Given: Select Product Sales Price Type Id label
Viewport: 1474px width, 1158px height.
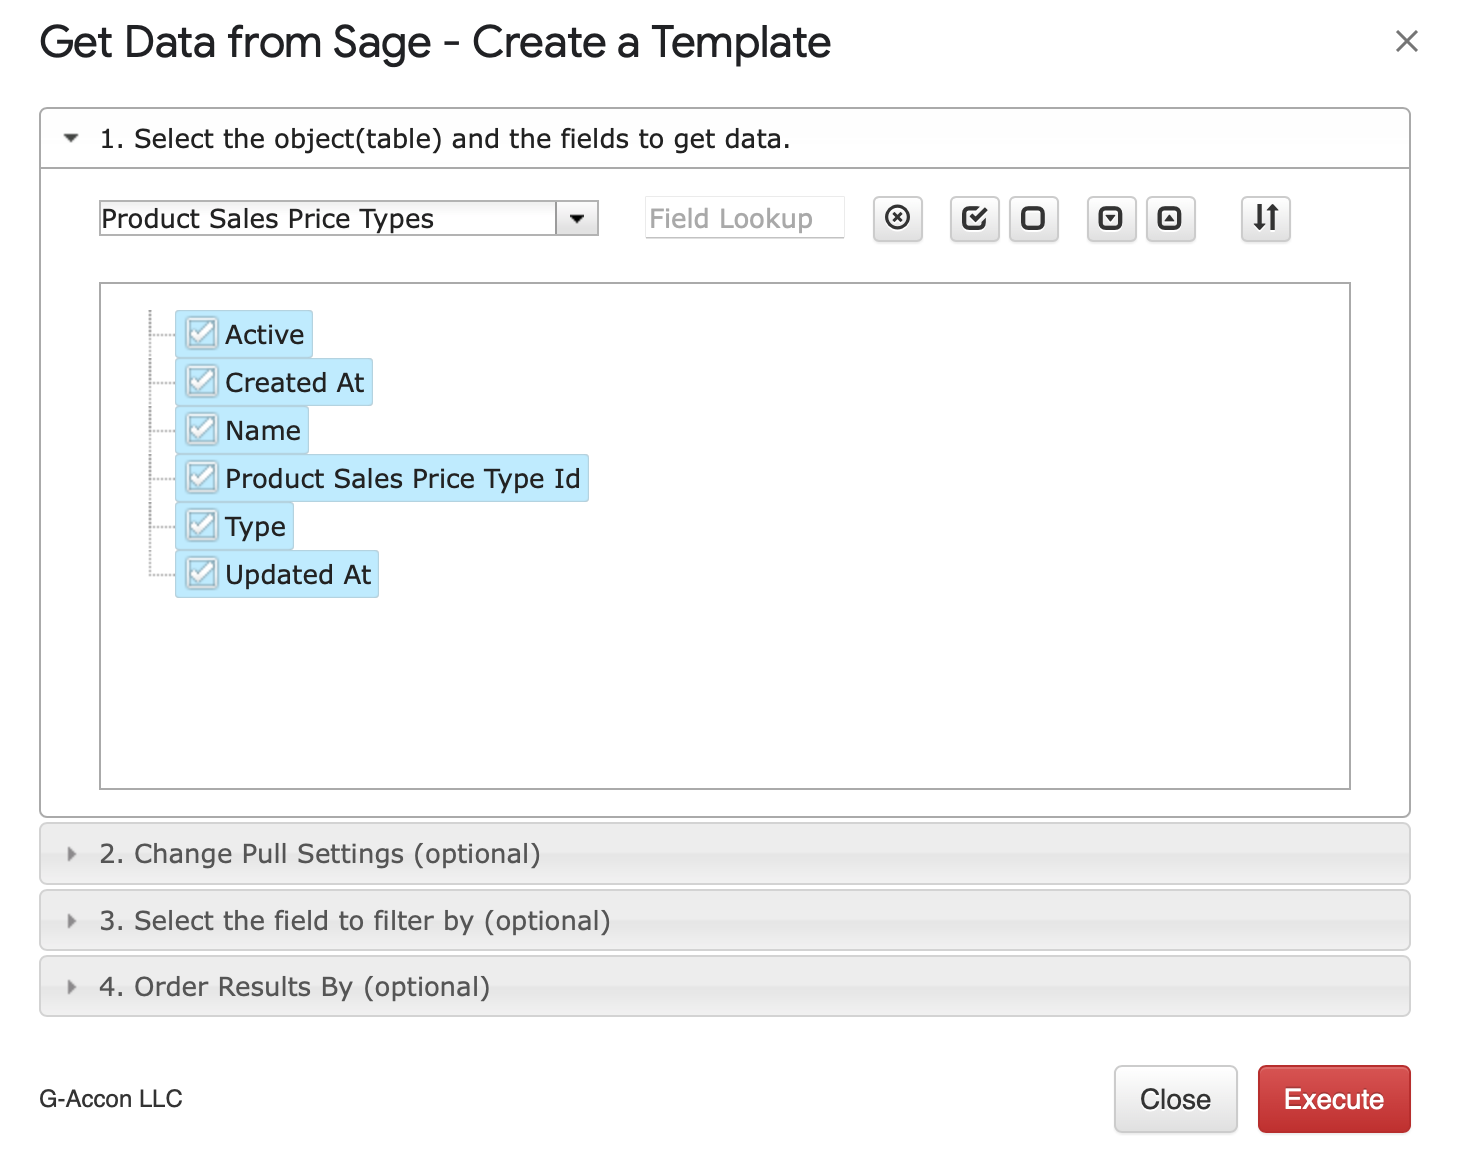Looking at the screenshot, I should (403, 478).
